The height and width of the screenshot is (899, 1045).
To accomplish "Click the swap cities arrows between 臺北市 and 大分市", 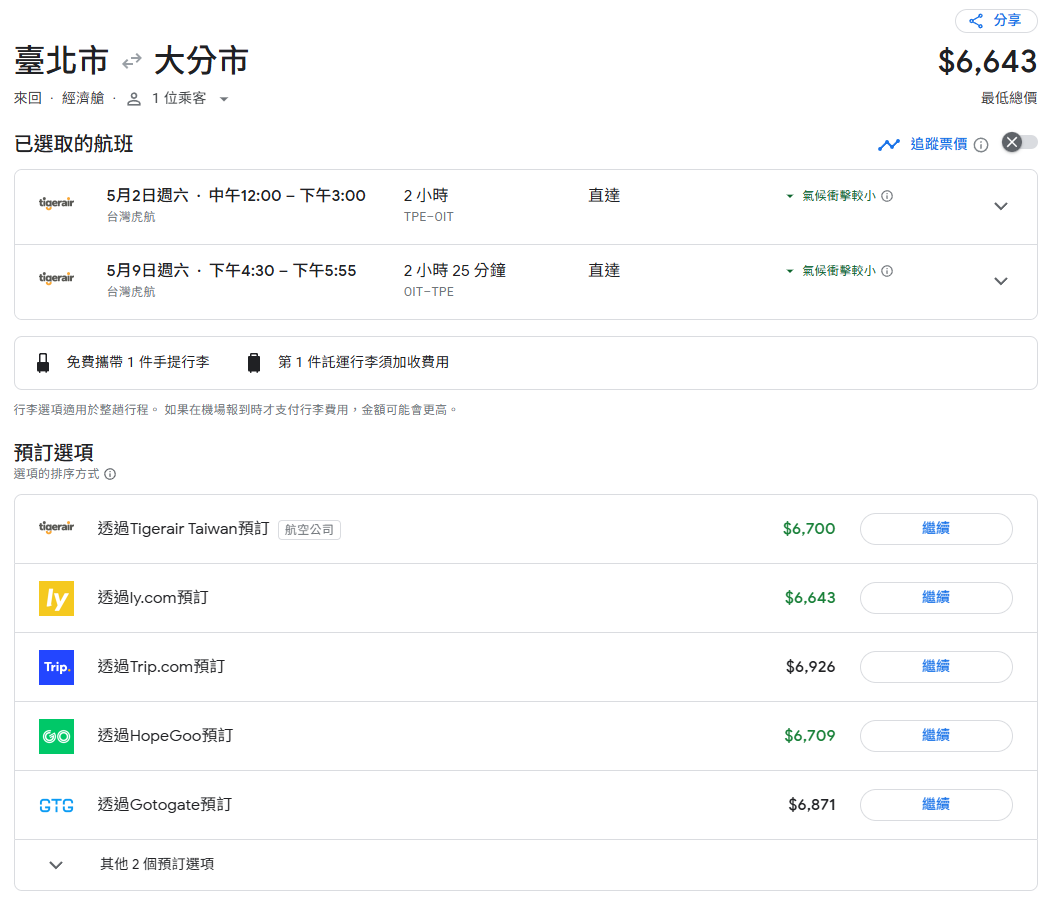I will pos(131,61).
